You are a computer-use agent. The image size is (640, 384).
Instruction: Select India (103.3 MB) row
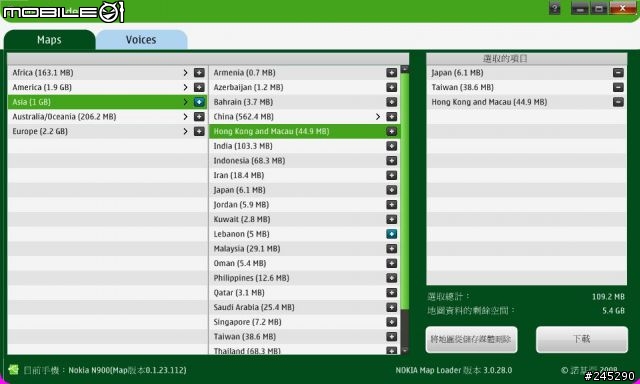(304, 146)
